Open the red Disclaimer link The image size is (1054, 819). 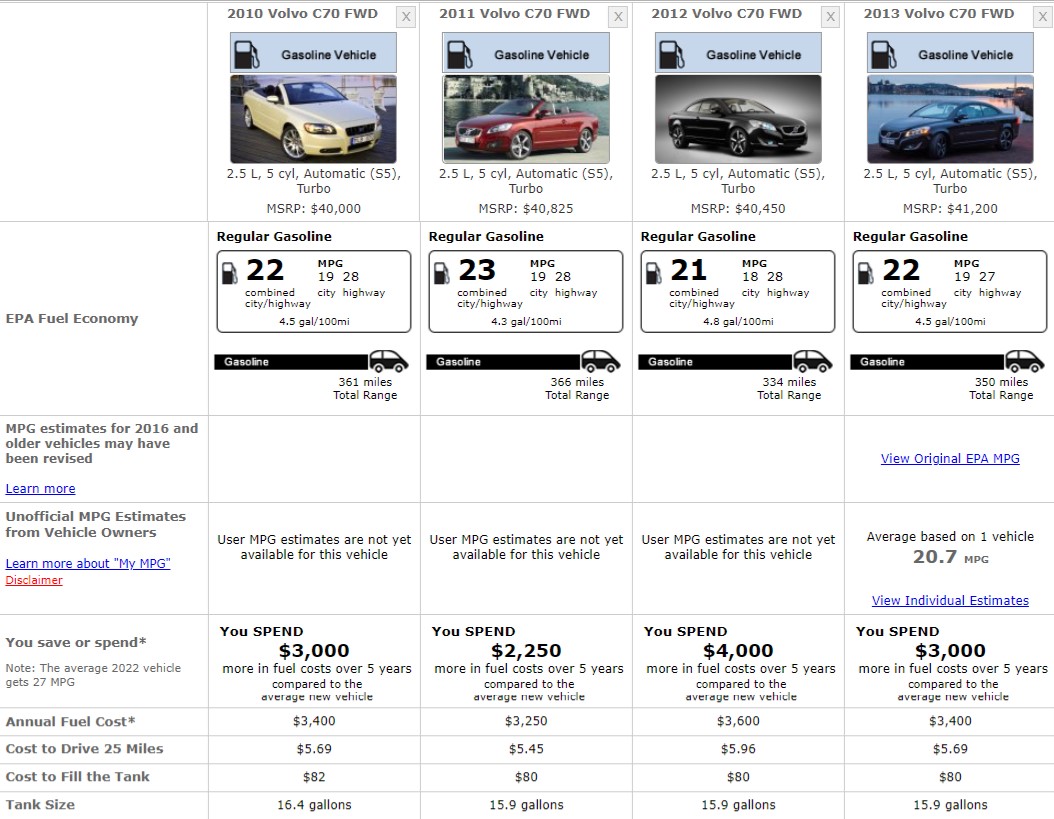(x=34, y=580)
